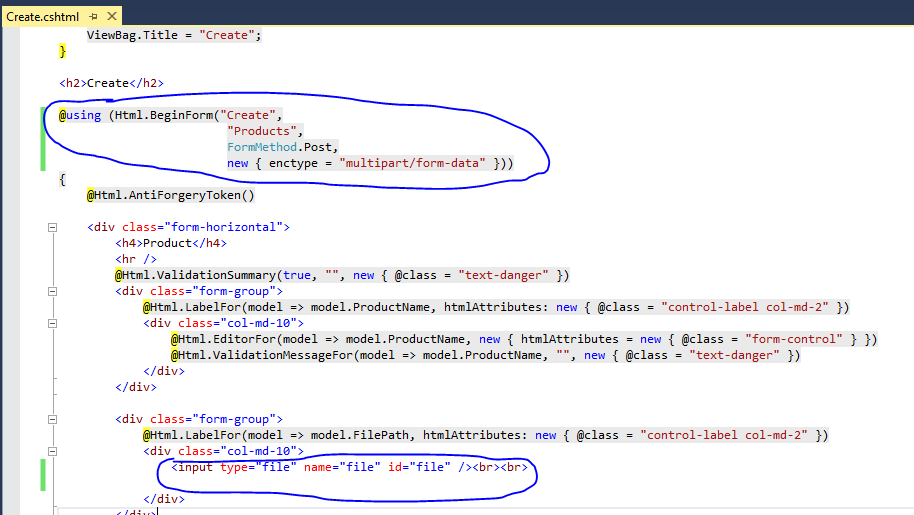
Task: Collapse the first col-md-10 div
Action: pyautogui.click(x=52, y=323)
